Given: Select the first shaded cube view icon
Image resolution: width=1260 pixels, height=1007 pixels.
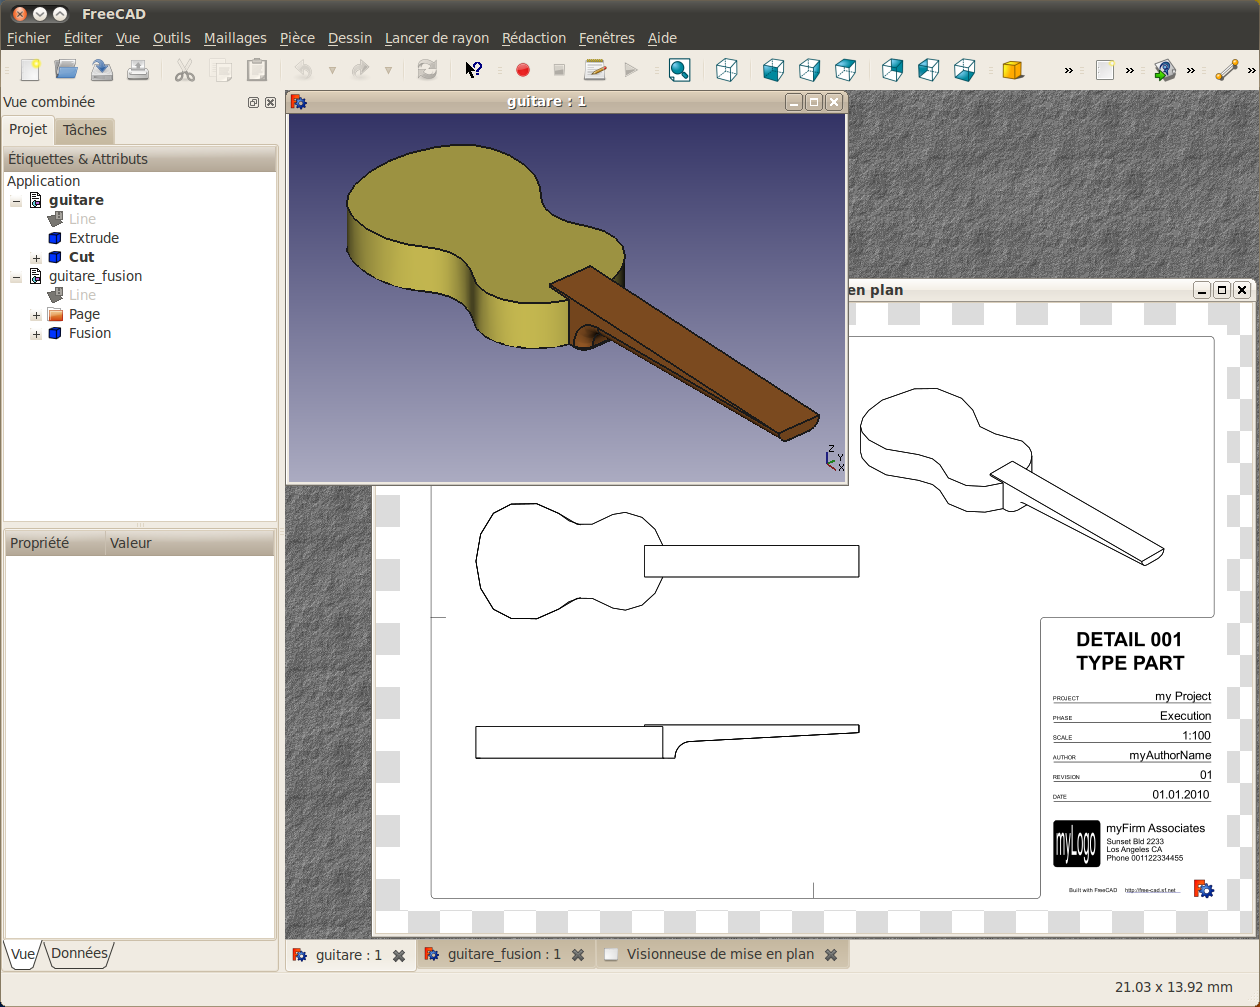Looking at the screenshot, I should click(773, 70).
